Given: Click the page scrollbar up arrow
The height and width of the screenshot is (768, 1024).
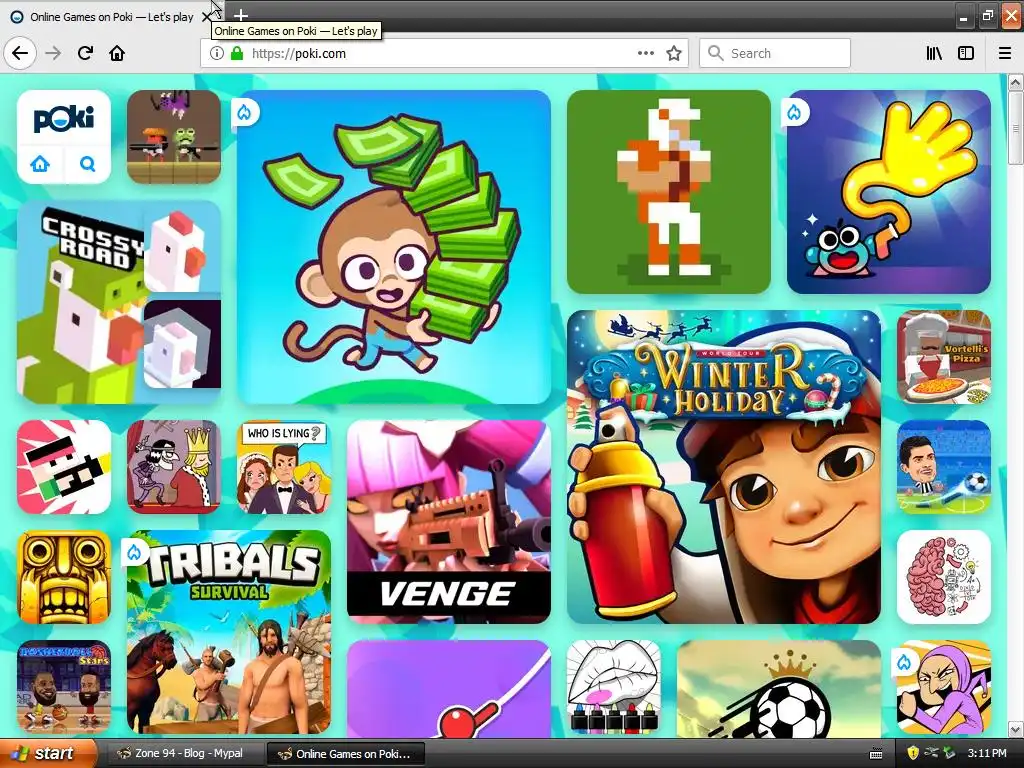Looking at the screenshot, I should pos(1016,82).
